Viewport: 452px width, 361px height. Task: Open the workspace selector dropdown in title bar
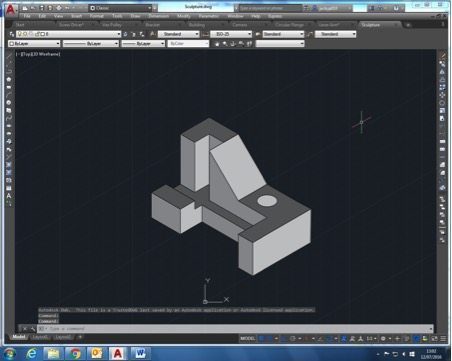tap(121, 8)
